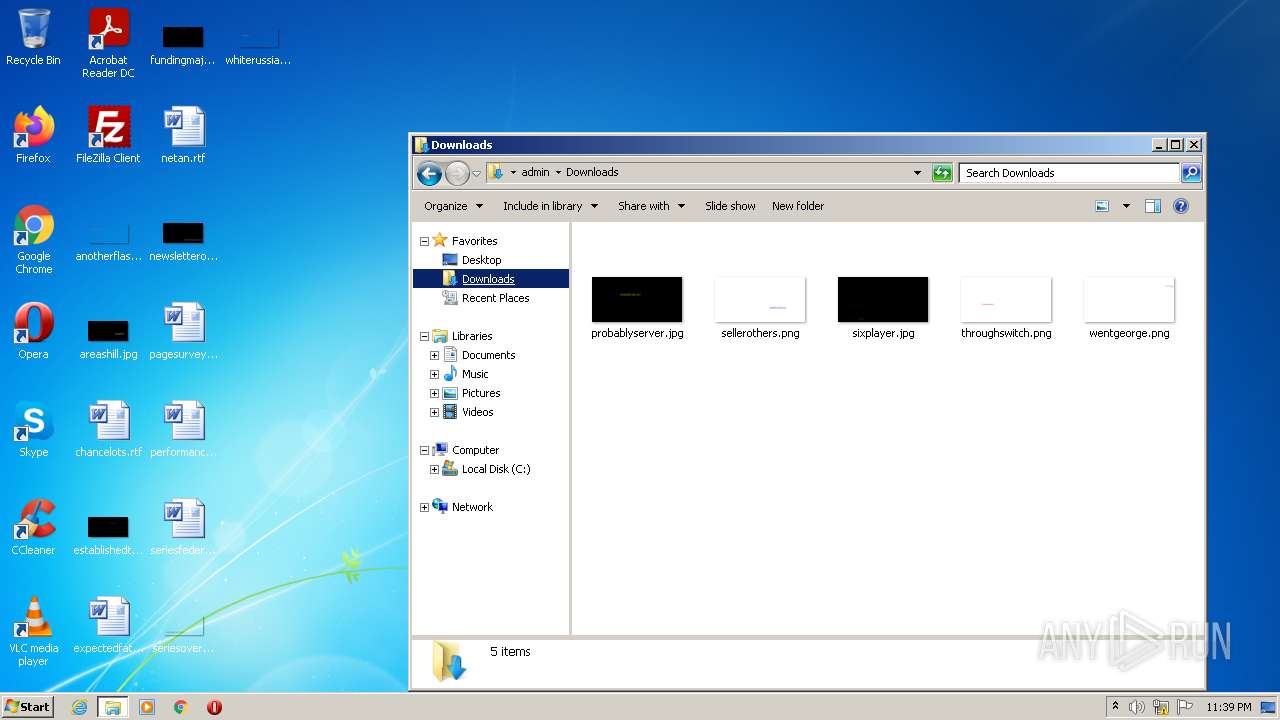Viewport: 1280px width, 720px height.
Task: Click in Search Downloads field
Action: point(1069,173)
